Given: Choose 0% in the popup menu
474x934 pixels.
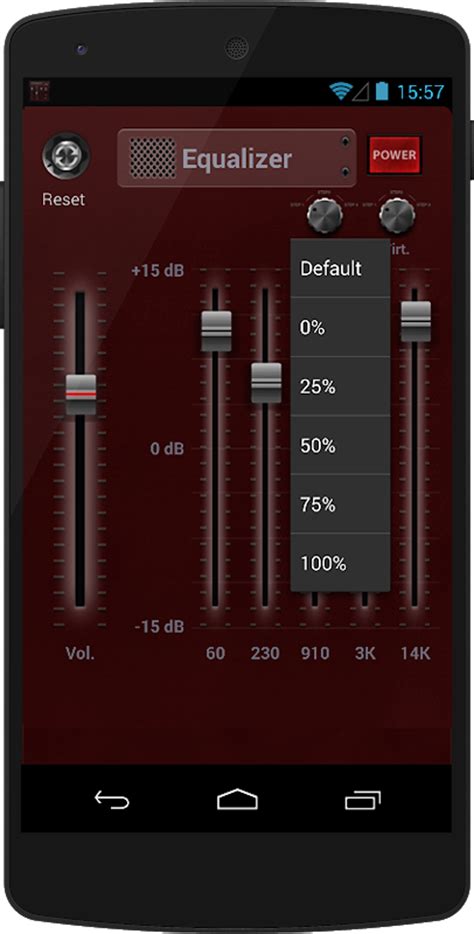Looking at the screenshot, I should click(x=341, y=327).
